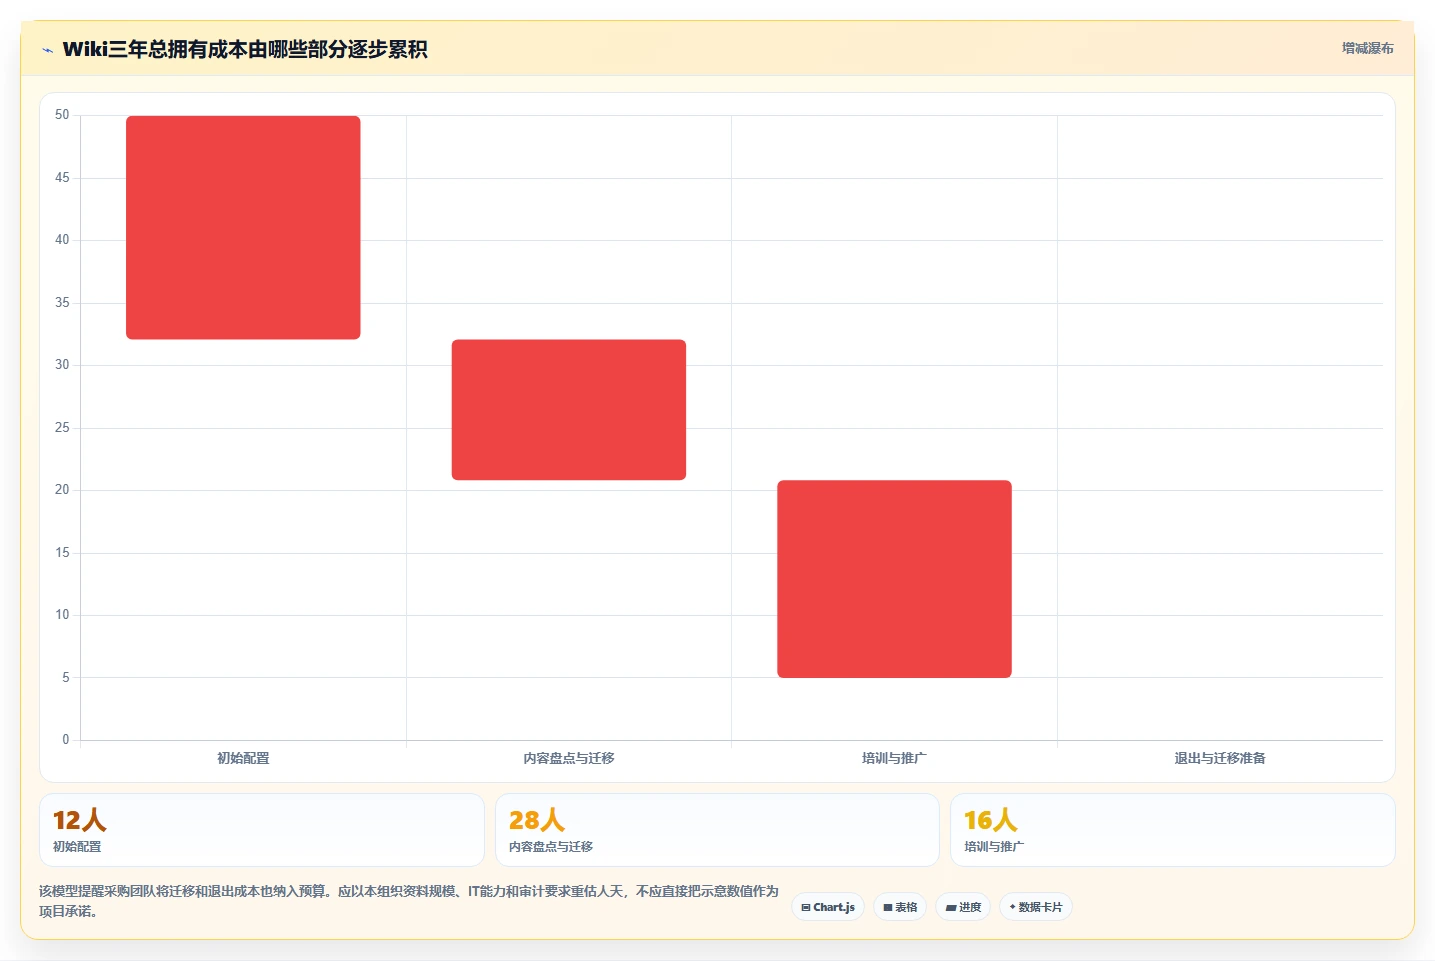Click the y-axis value 20
Viewport: 1435px width, 961px height.
[62, 490]
